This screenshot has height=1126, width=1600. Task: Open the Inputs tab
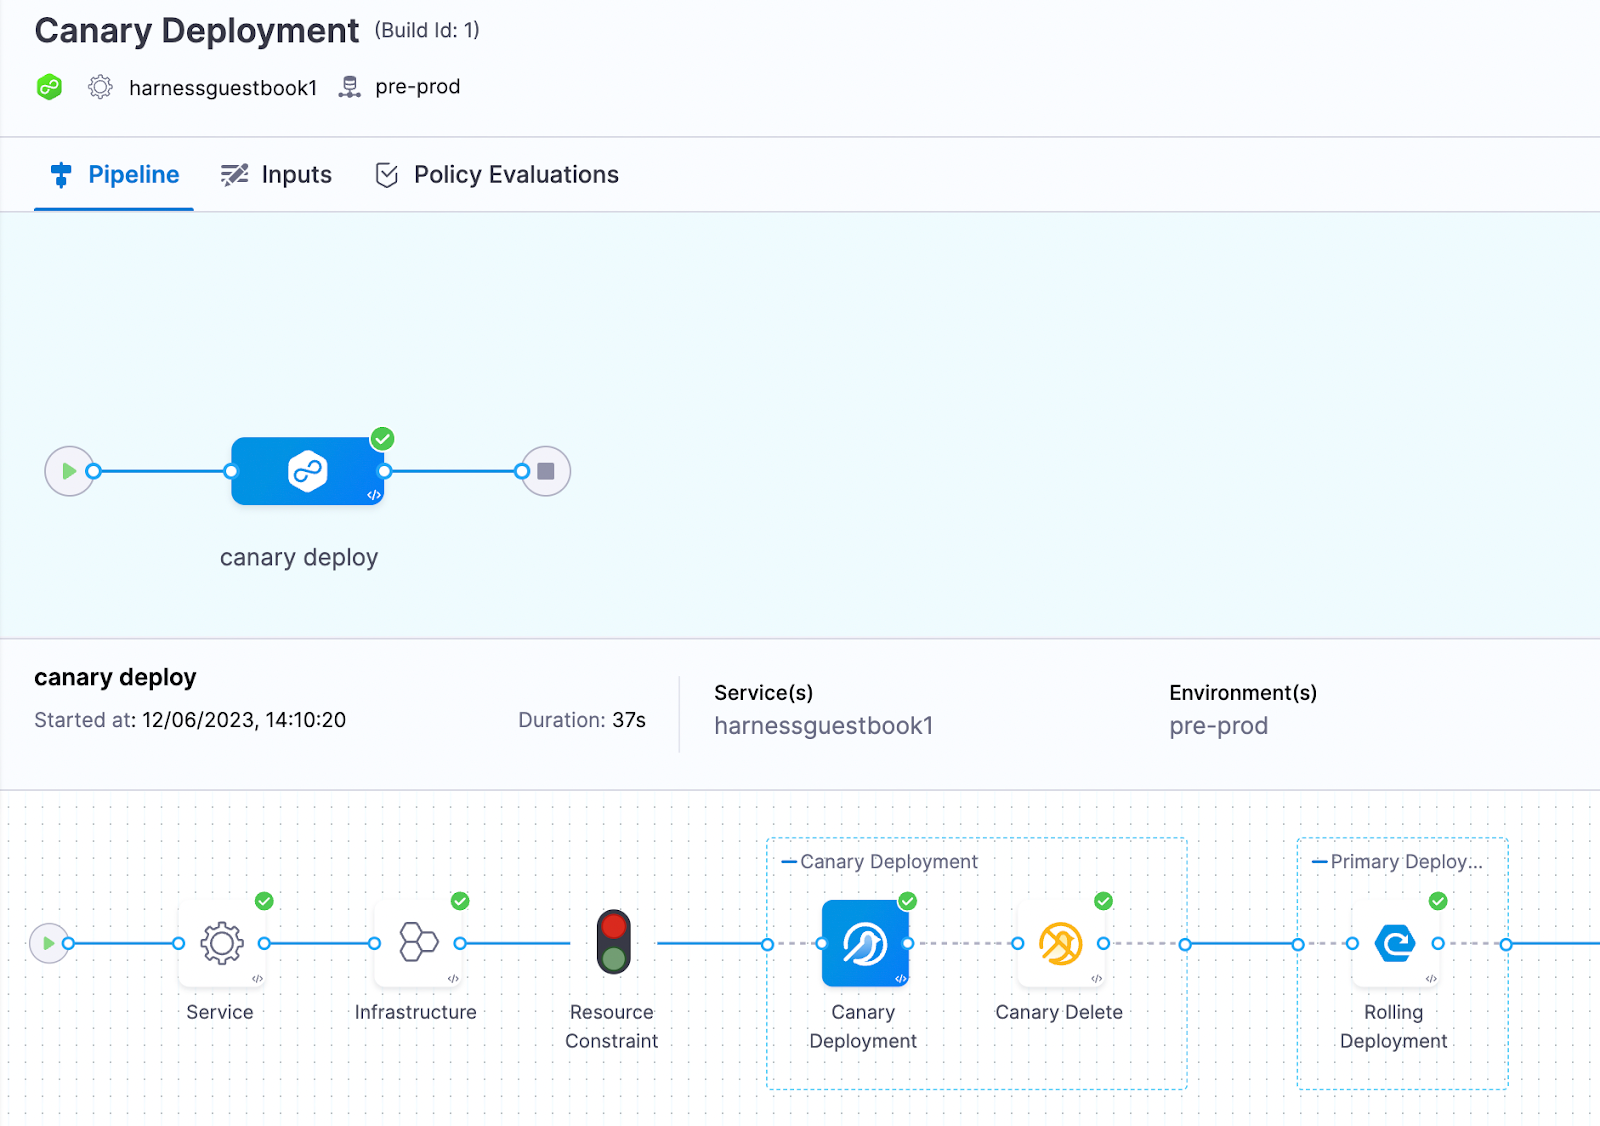[276, 175]
